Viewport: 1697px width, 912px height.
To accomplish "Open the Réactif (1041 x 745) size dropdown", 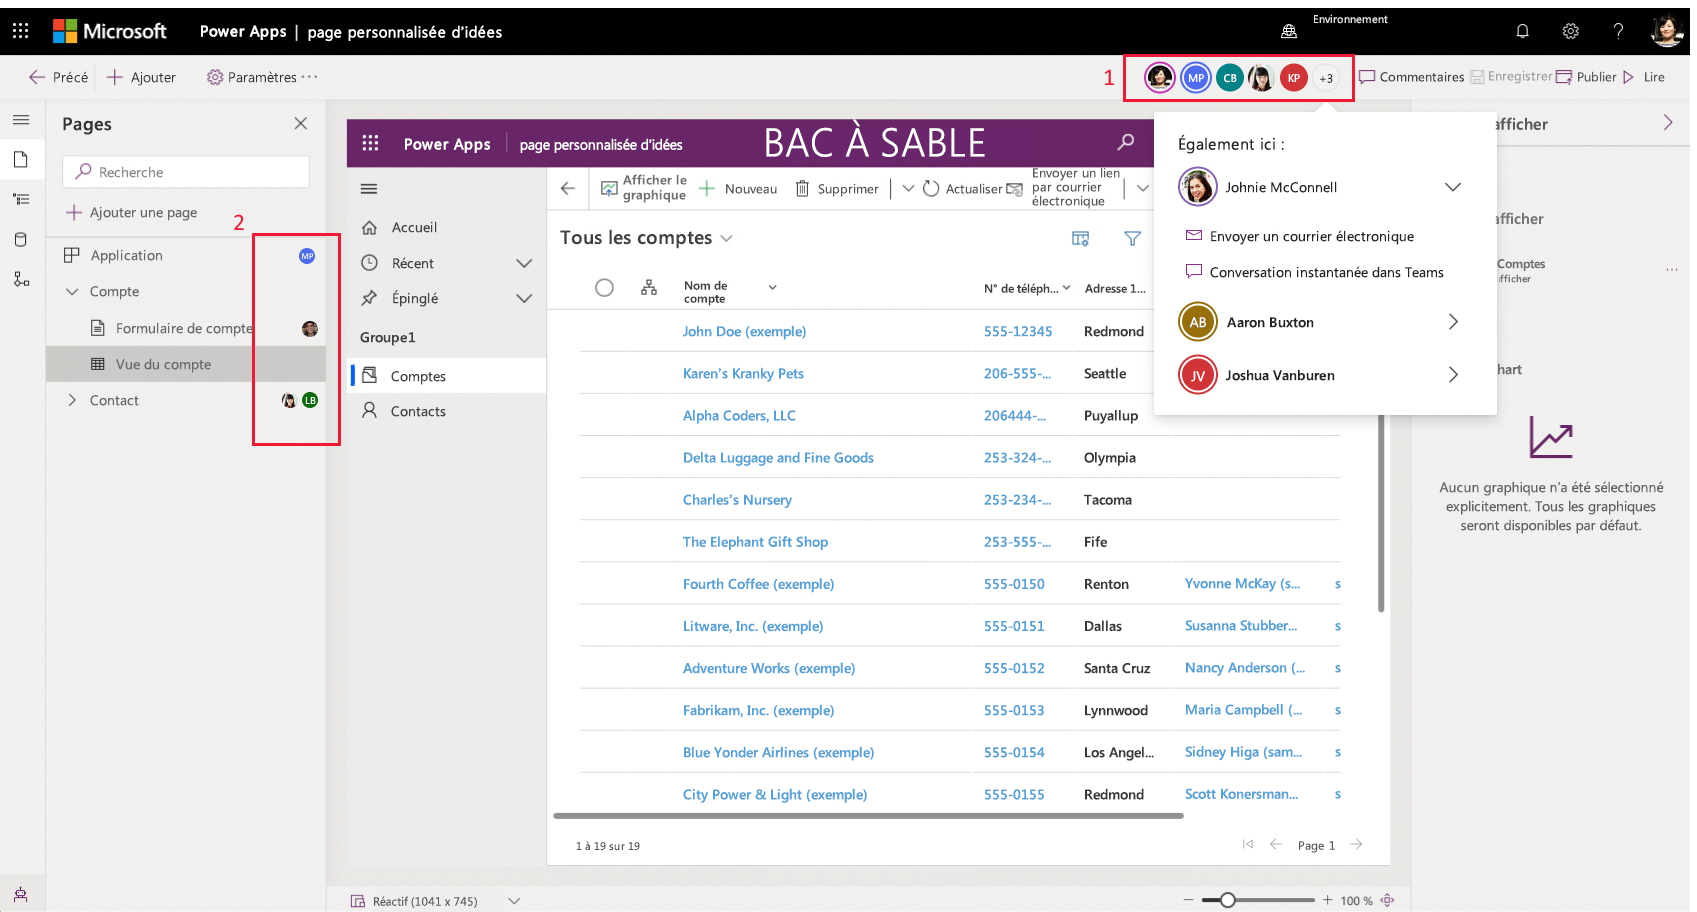I will click(514, 901).
